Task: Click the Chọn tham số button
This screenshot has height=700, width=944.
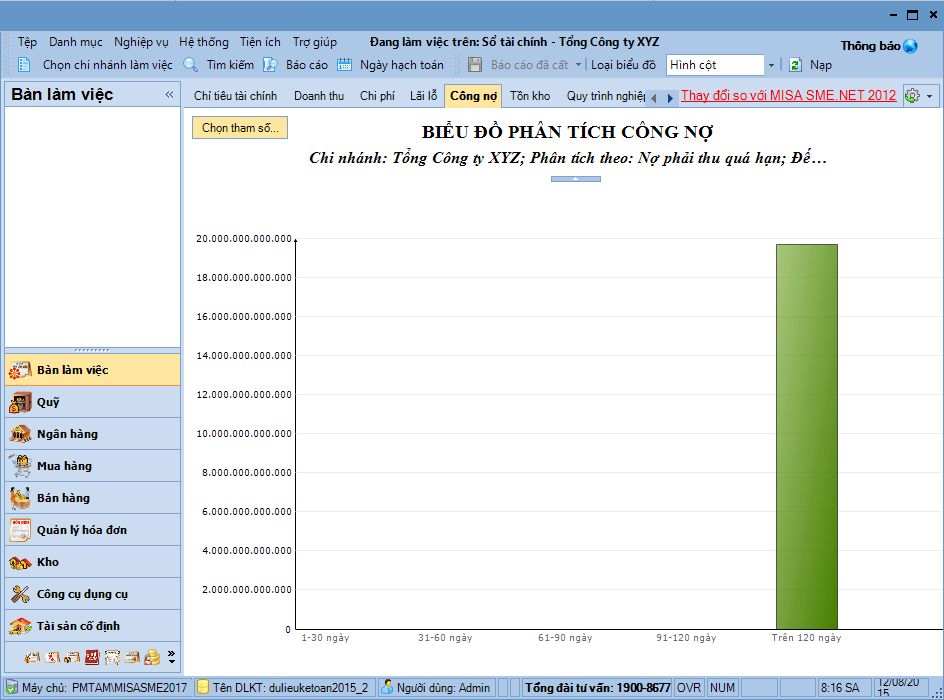Action: [241, 128]
